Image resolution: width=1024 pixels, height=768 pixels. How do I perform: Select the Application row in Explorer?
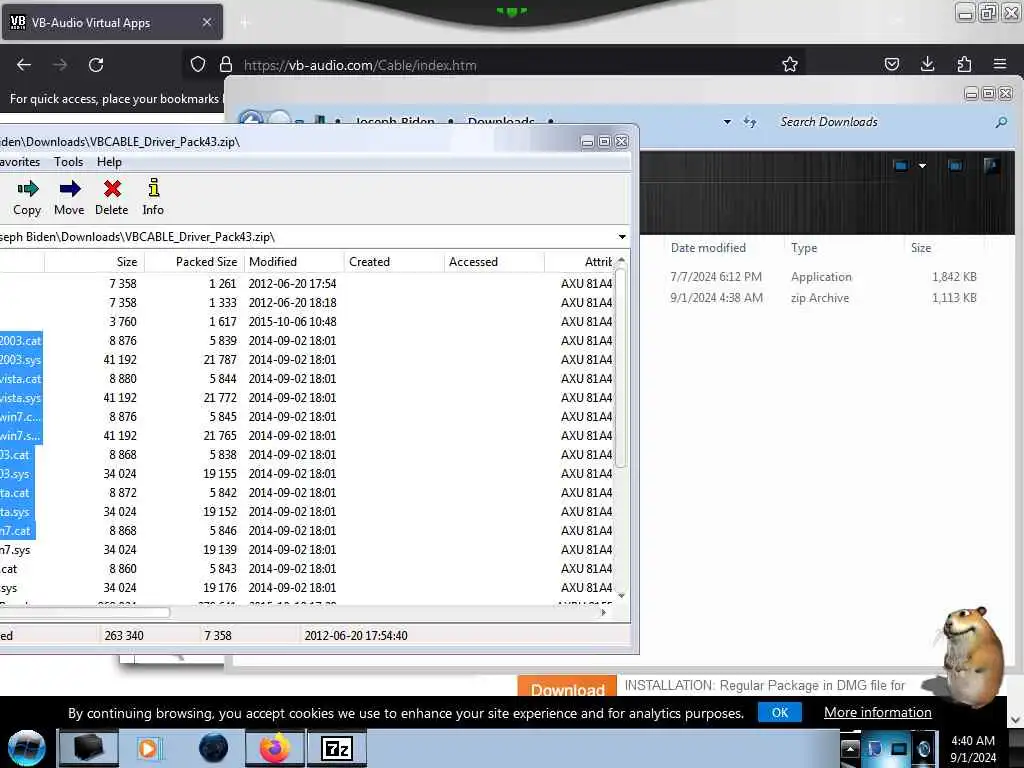point(824,277)
